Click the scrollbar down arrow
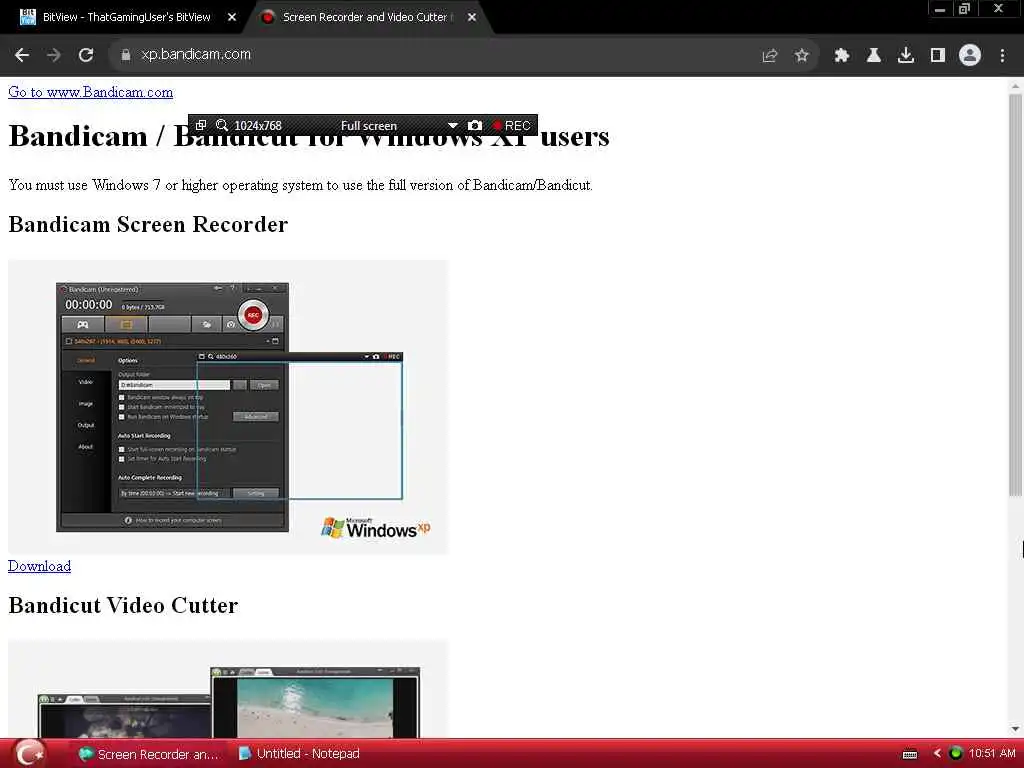 pyautogui.click(x=1015, y=729)
